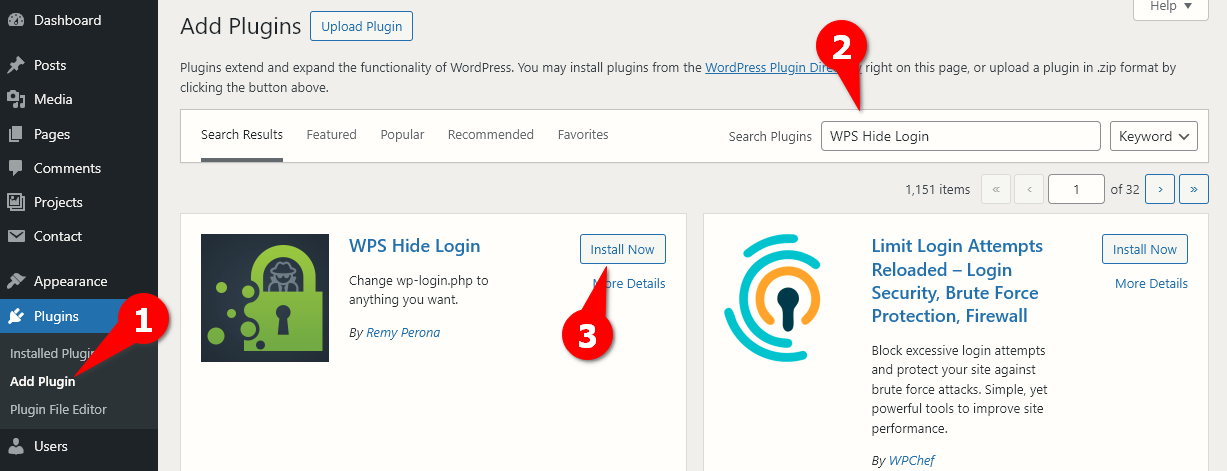Select Plugin File Editor submenu item

click(x=58, y=409)
